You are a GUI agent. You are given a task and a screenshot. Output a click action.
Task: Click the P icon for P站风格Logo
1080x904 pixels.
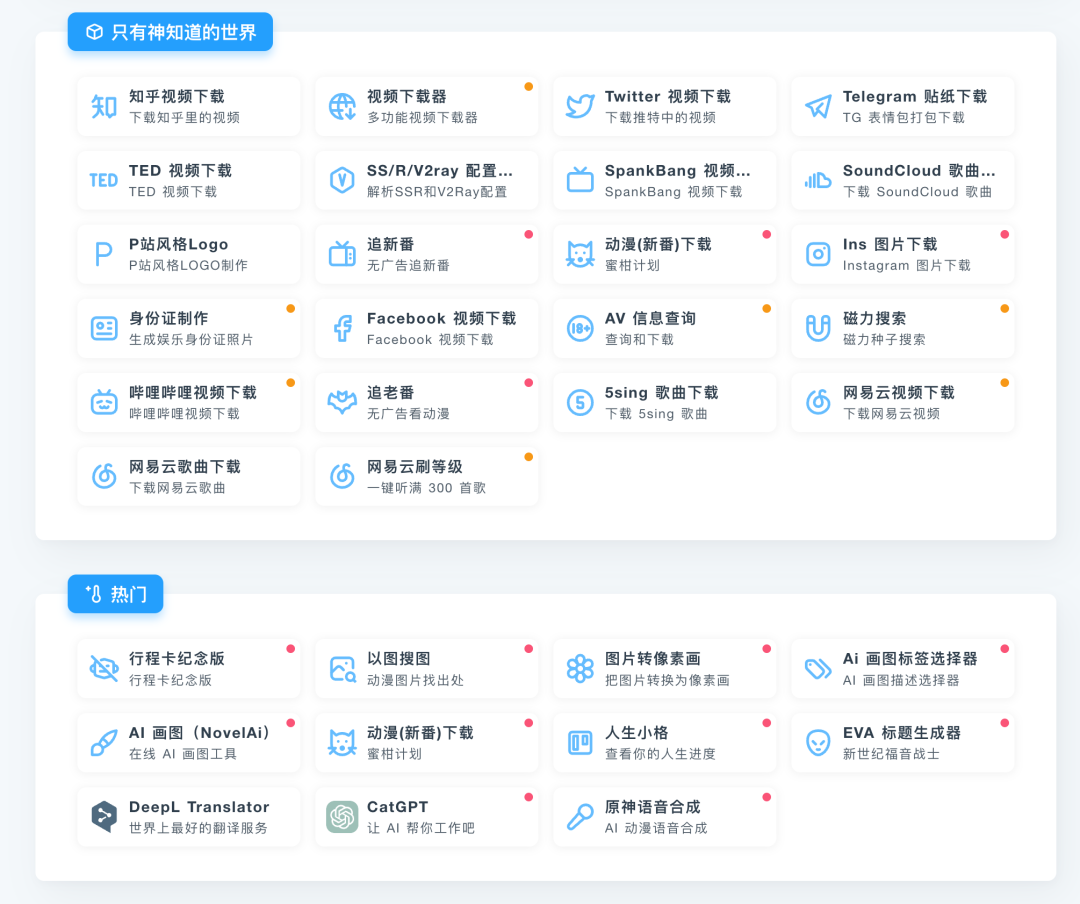tap(104, 254)
